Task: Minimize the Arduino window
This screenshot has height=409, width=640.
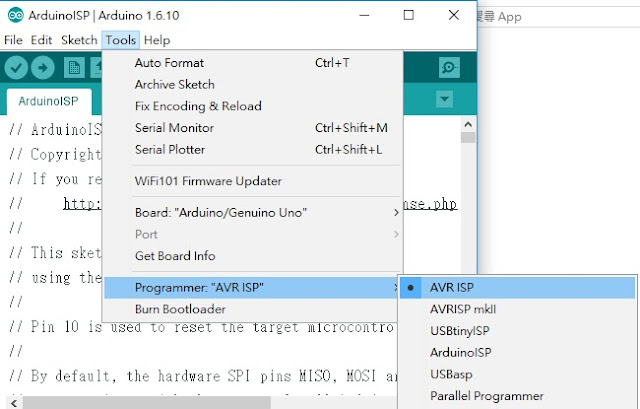Action: pos(364,16)
